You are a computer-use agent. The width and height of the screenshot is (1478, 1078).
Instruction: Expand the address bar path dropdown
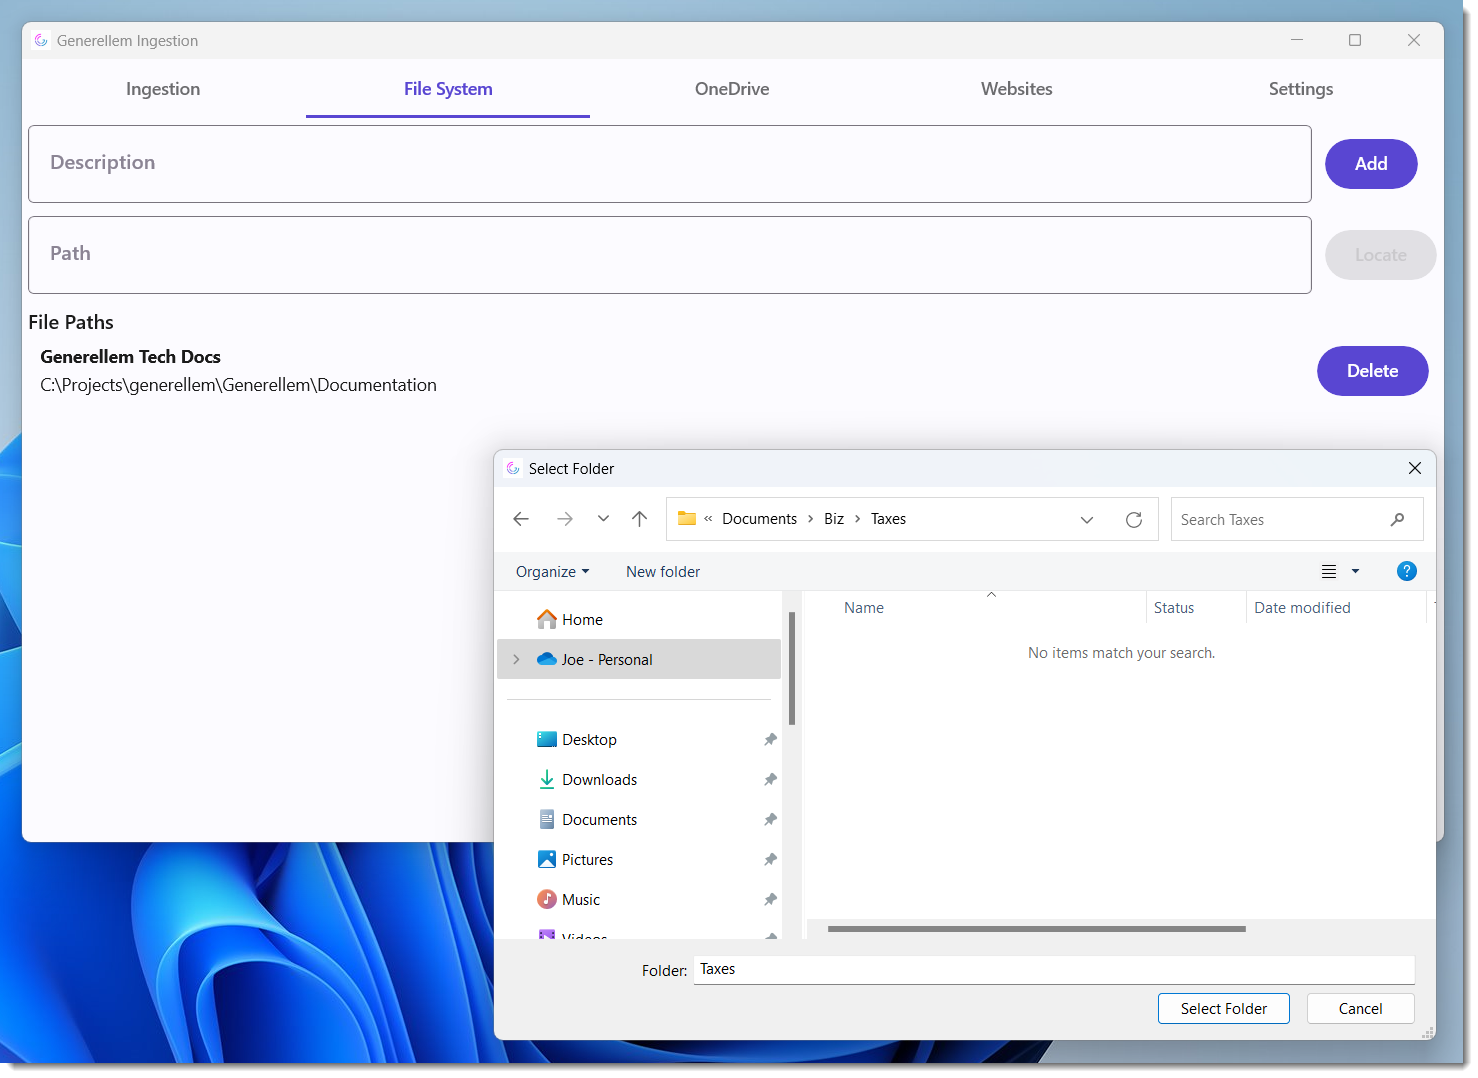(x=1087, y=520)
